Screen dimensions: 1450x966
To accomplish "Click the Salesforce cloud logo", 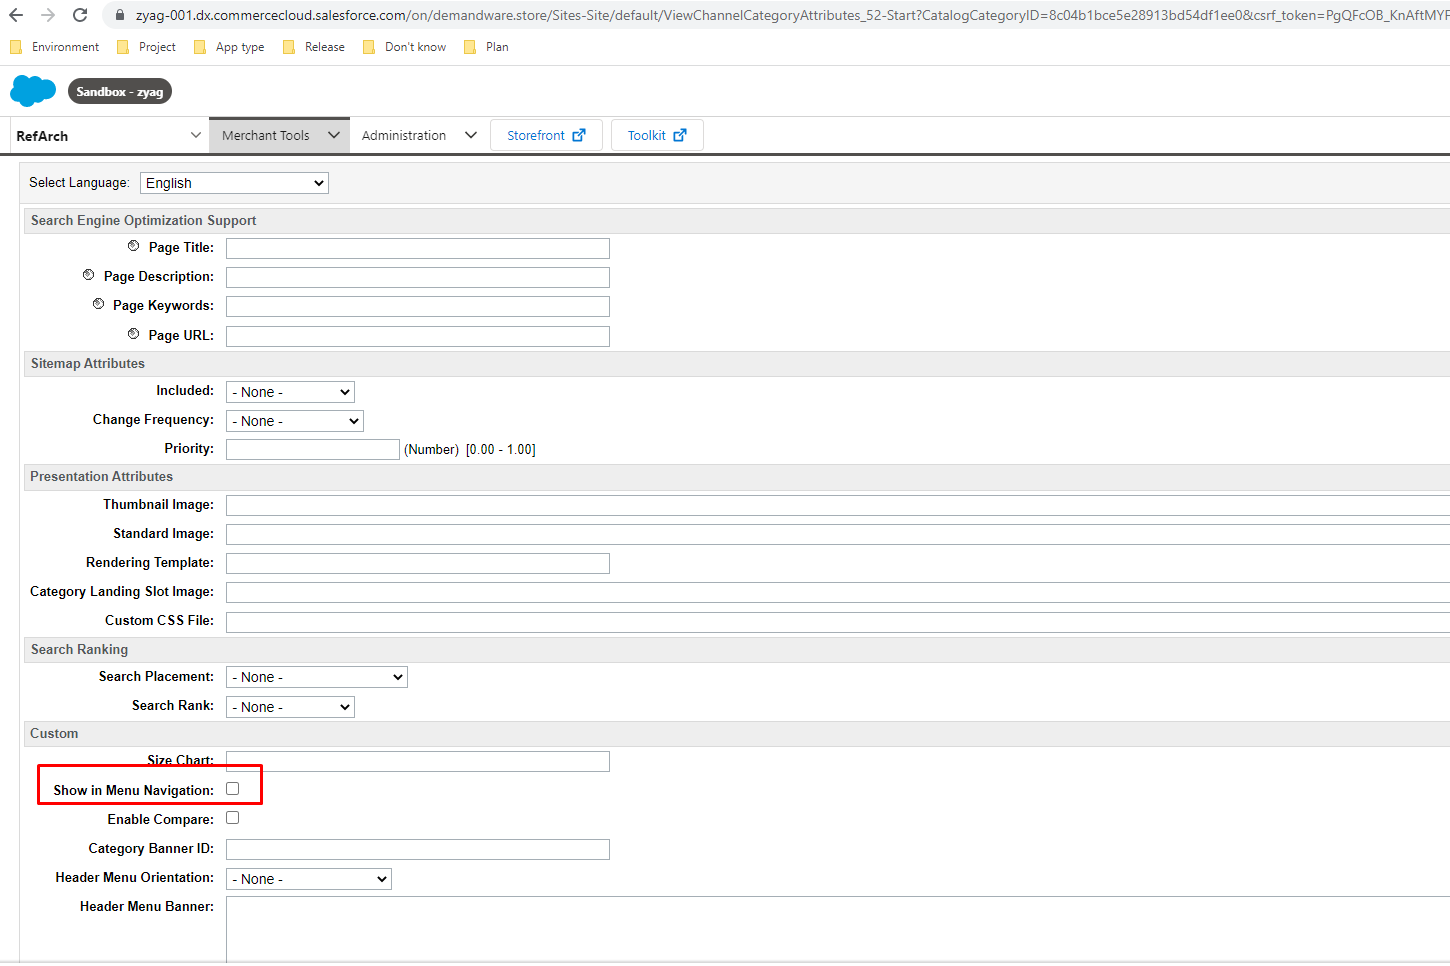I will point(33,91).
